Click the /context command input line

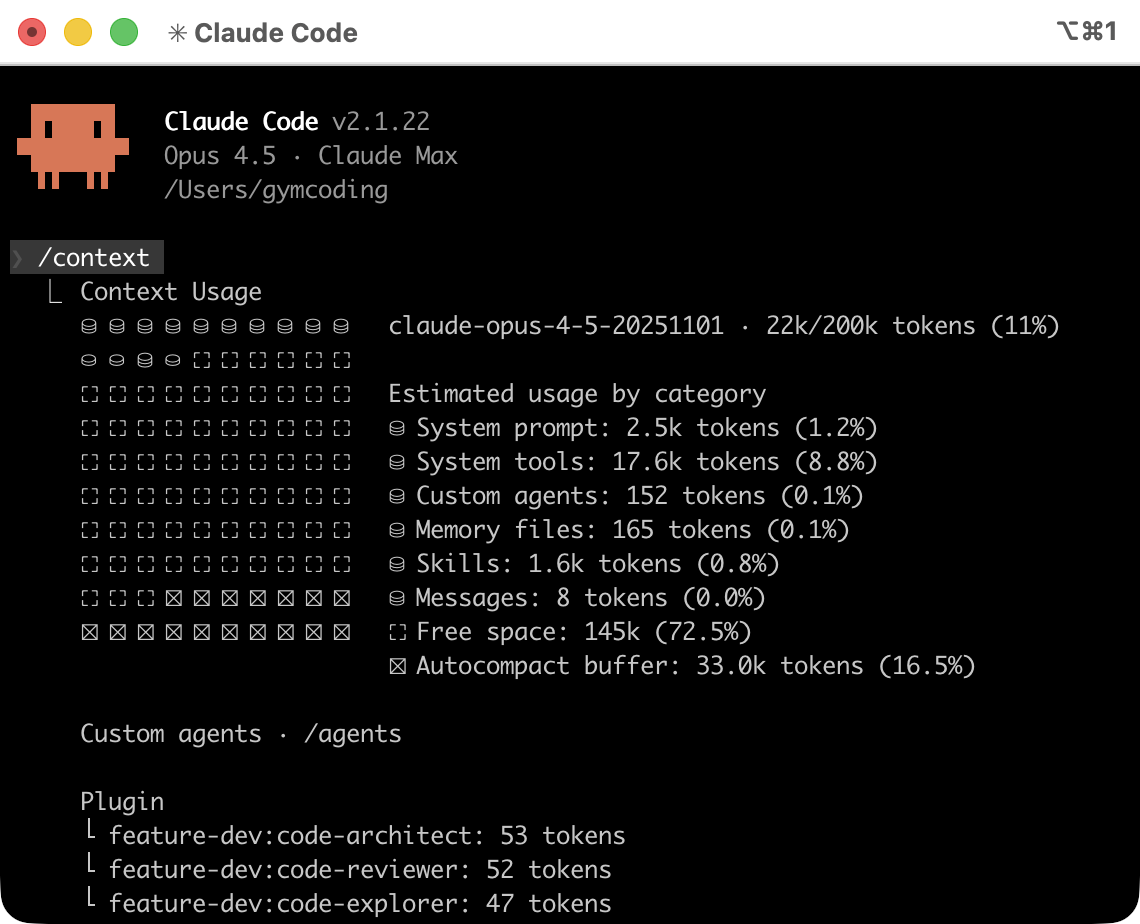93,258
